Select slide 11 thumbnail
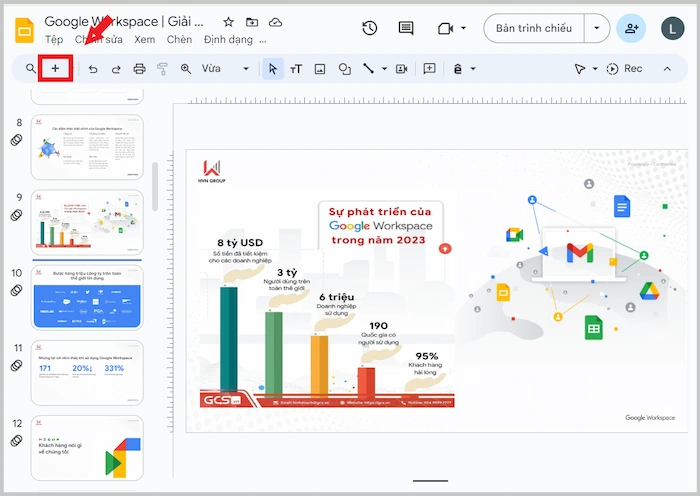The image size is (700, 496). pyautogui.click(x=87, y=373)
